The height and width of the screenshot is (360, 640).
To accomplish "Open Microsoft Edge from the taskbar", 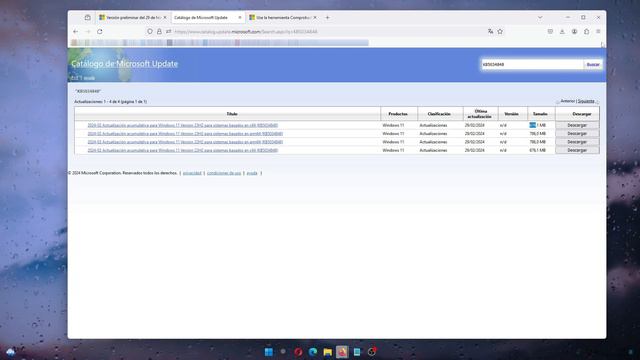I will click(x=313, y=352).
